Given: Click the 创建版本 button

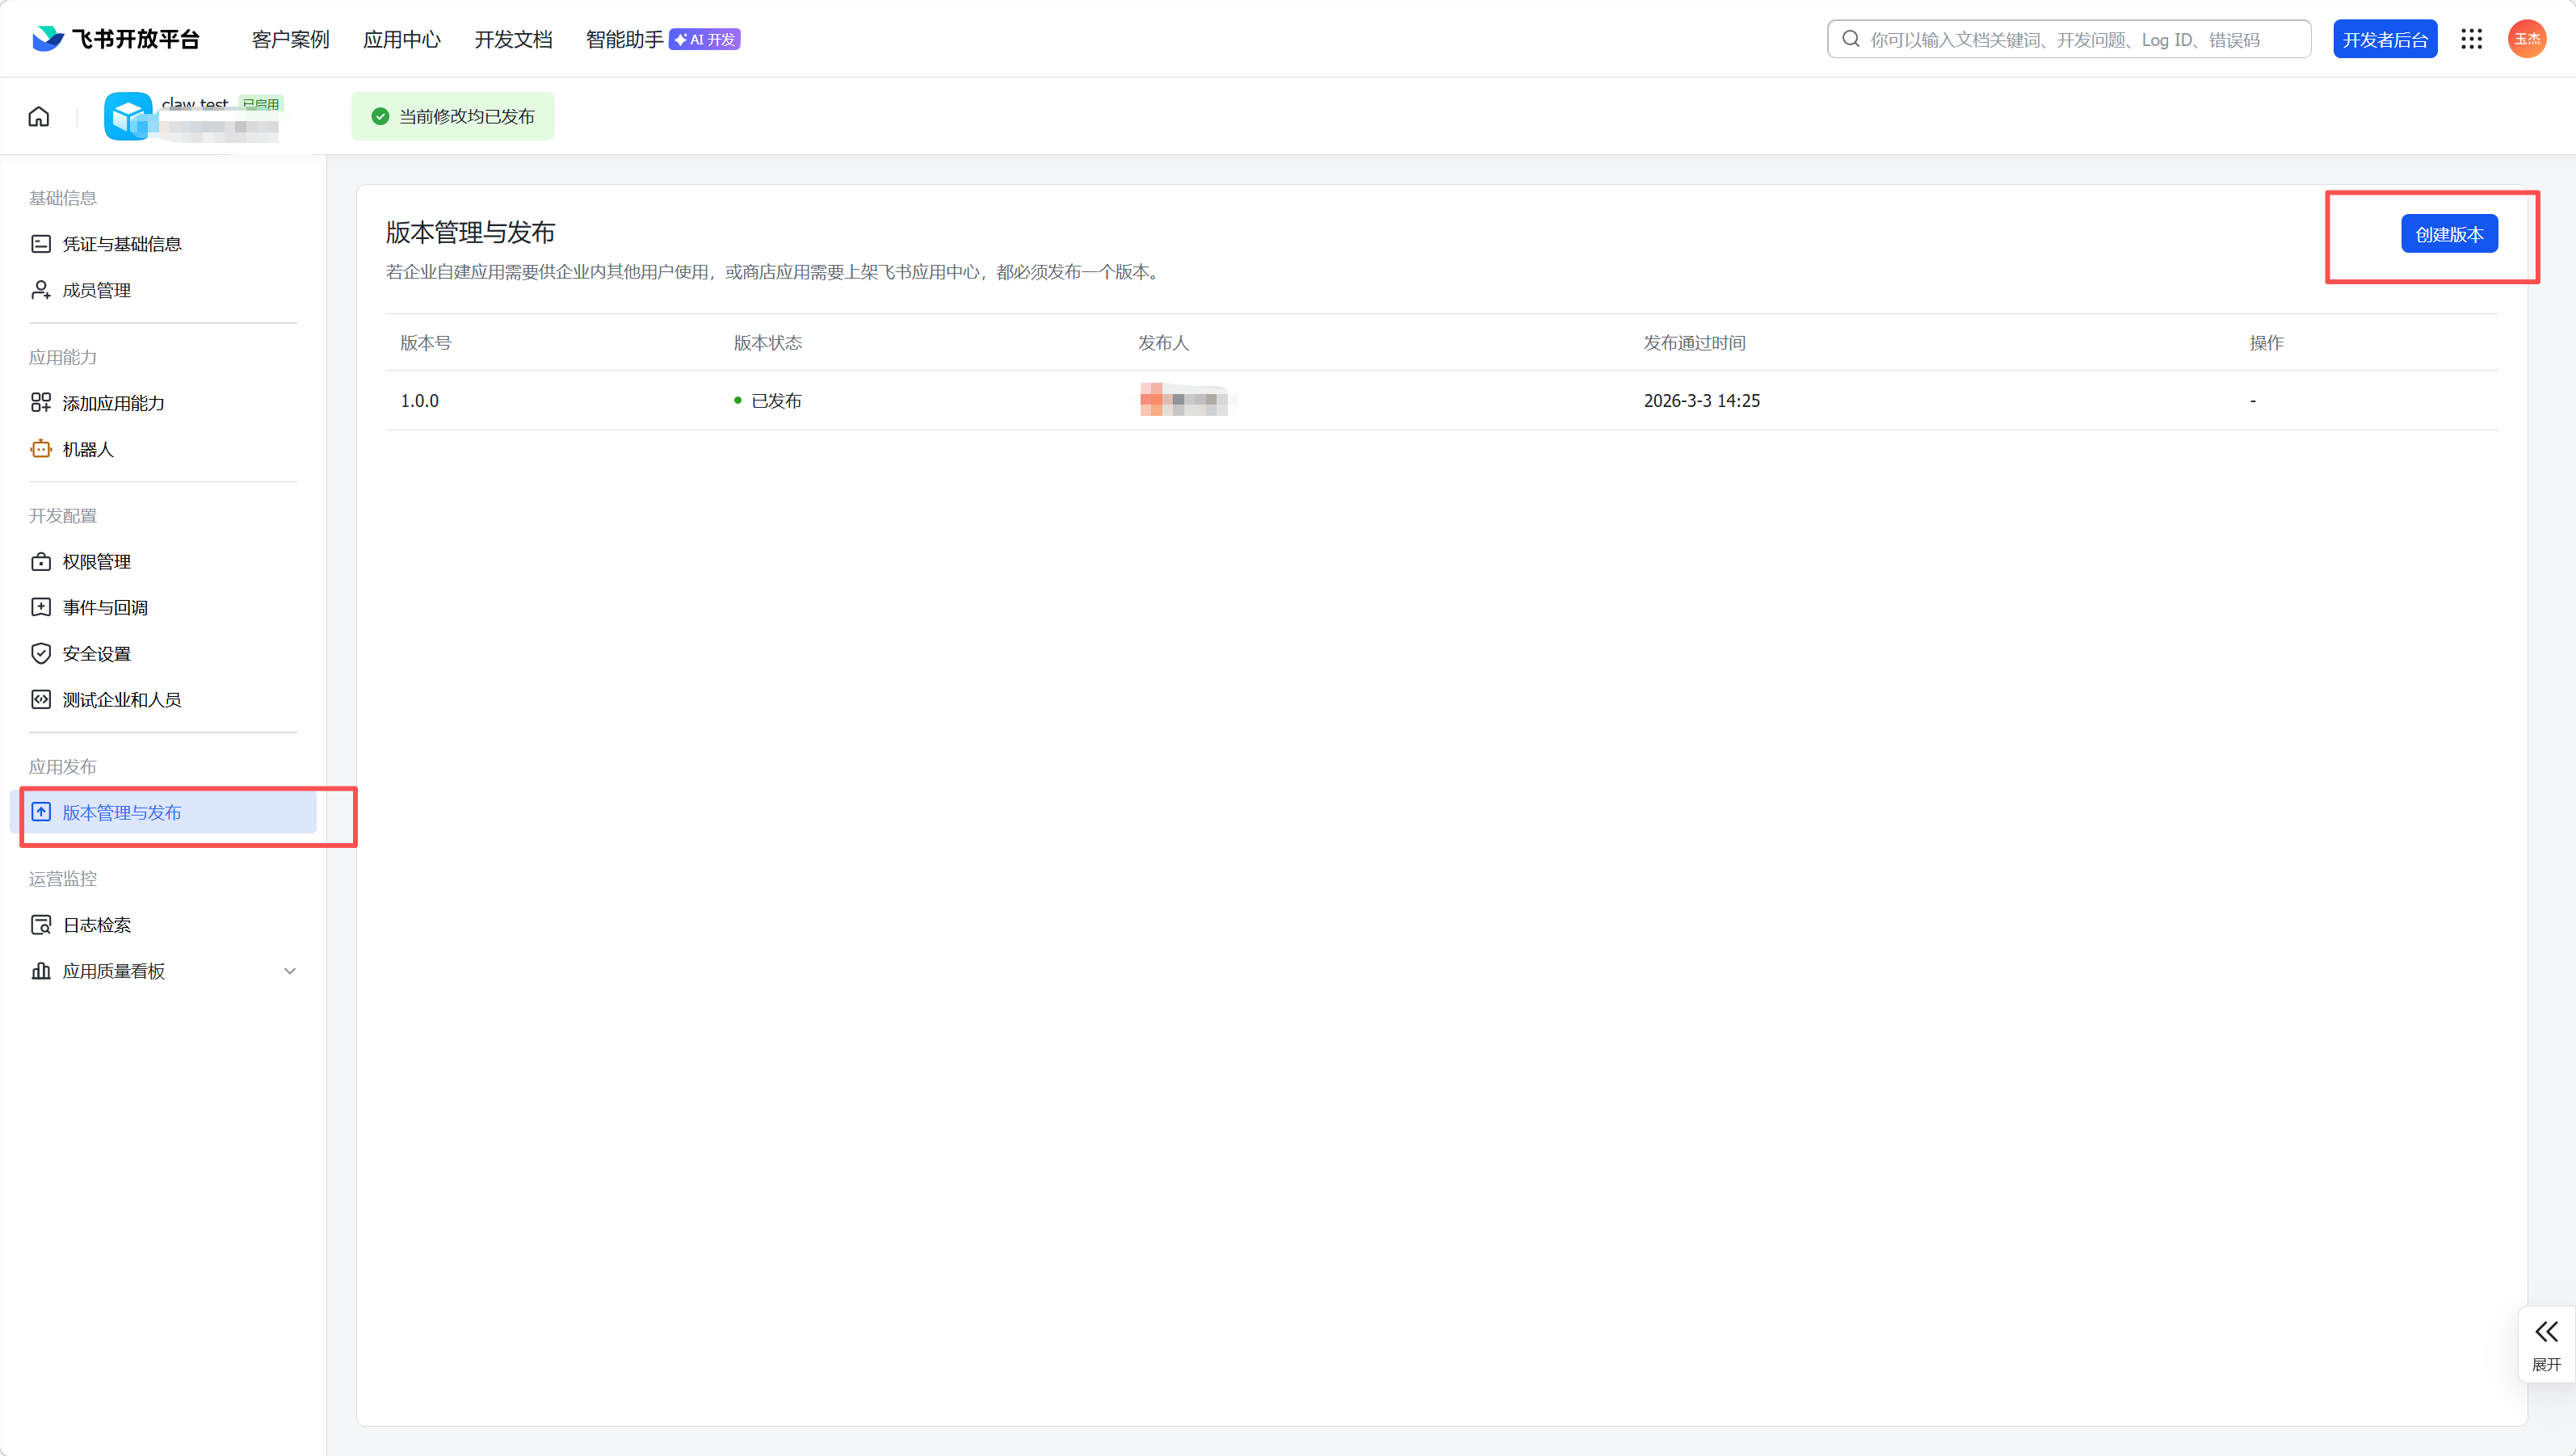Looking at the screenshot, I should point(2449,234).
